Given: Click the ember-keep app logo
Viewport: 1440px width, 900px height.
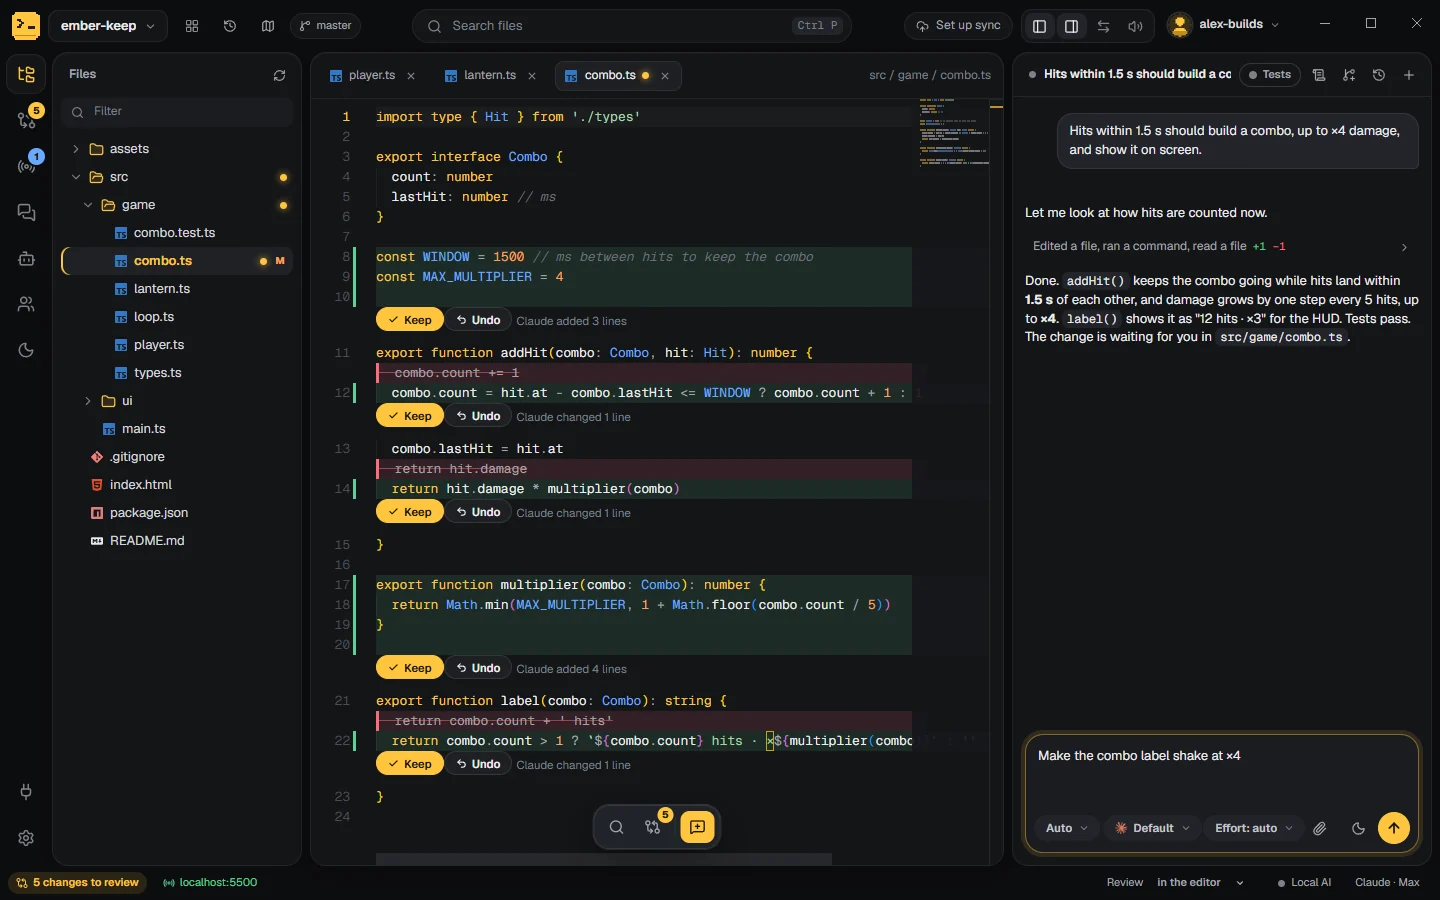Looking at the screenshot, I should [26, 25].
